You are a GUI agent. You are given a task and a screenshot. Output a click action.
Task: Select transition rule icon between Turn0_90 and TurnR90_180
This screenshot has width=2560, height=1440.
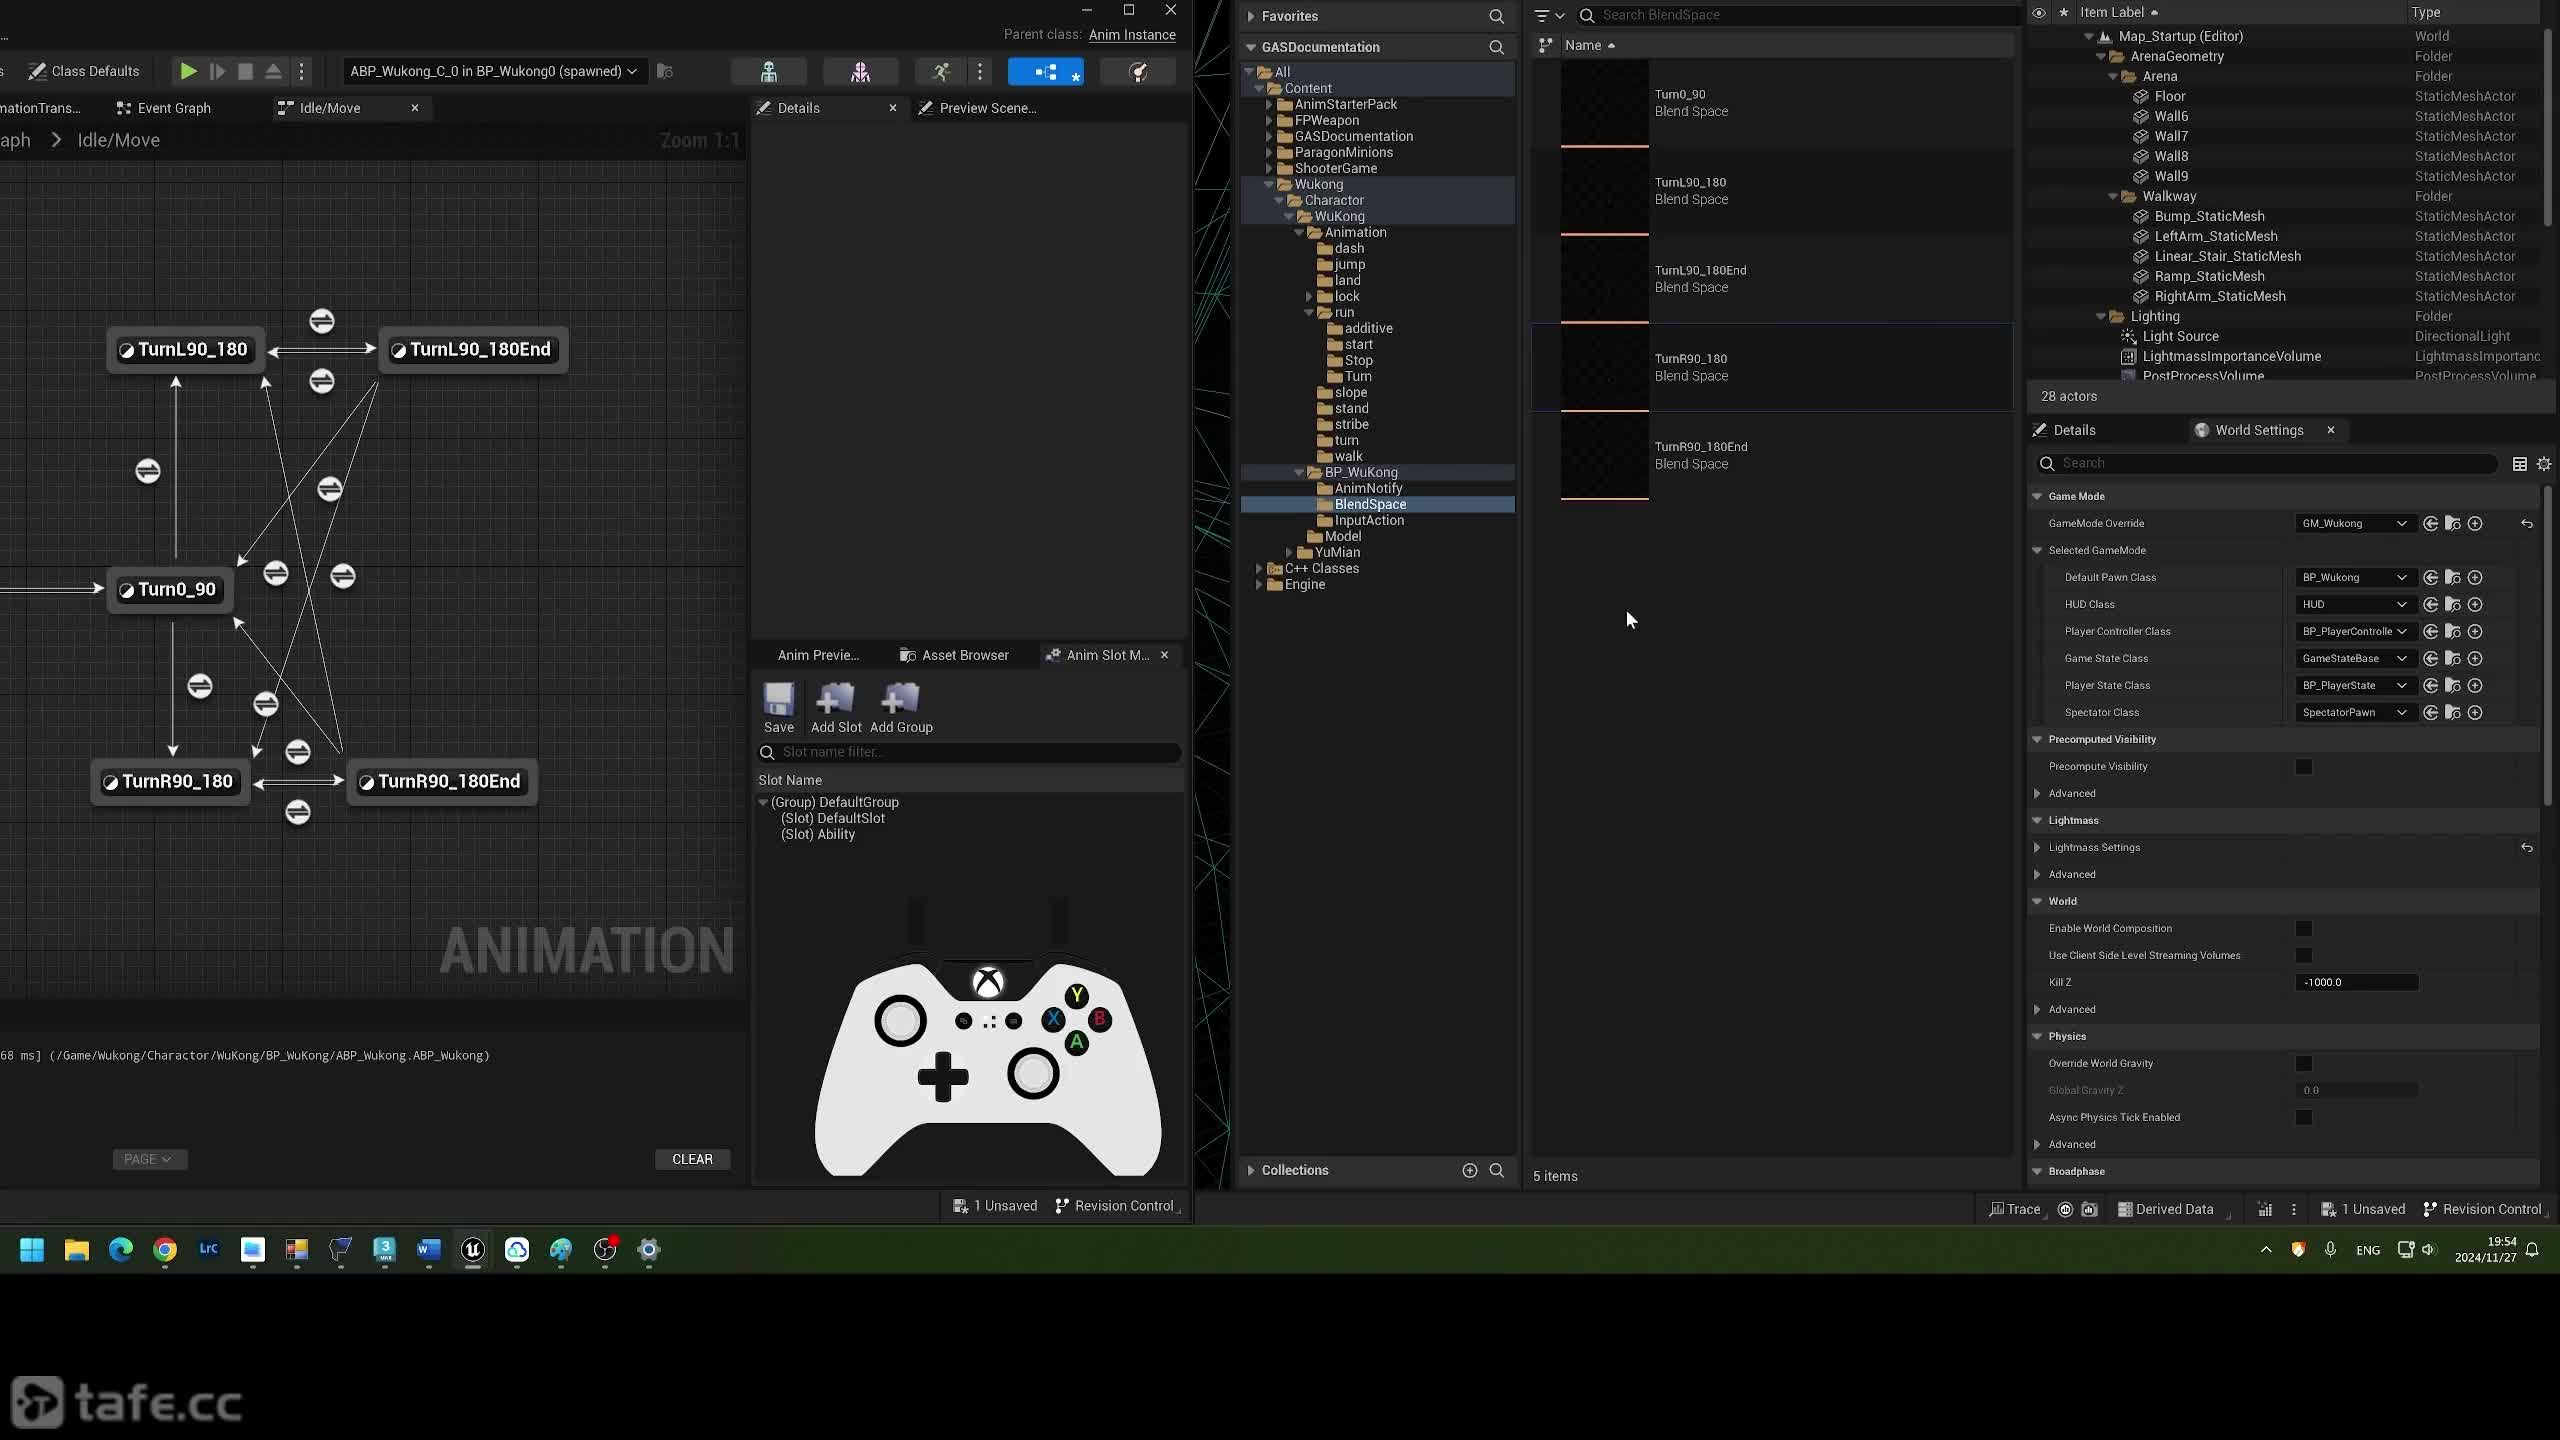pos(200,686)
